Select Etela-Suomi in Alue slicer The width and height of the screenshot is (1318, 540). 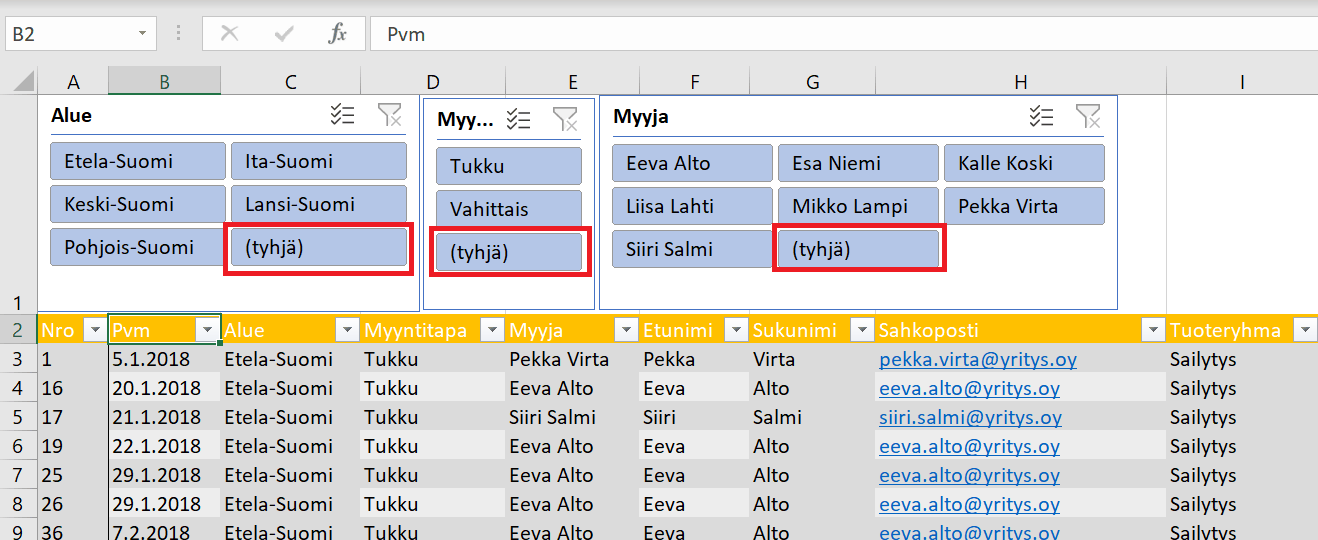tap(138, 161)
